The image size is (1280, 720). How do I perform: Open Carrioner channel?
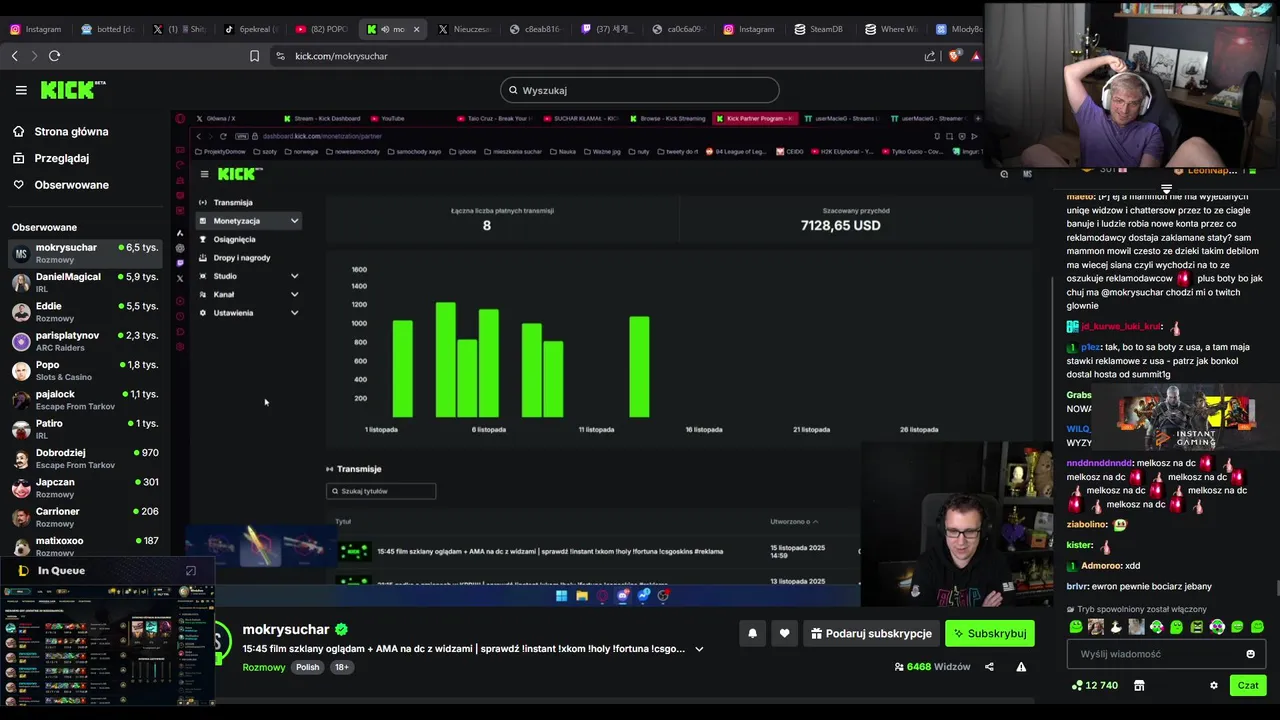pos(85,517)
